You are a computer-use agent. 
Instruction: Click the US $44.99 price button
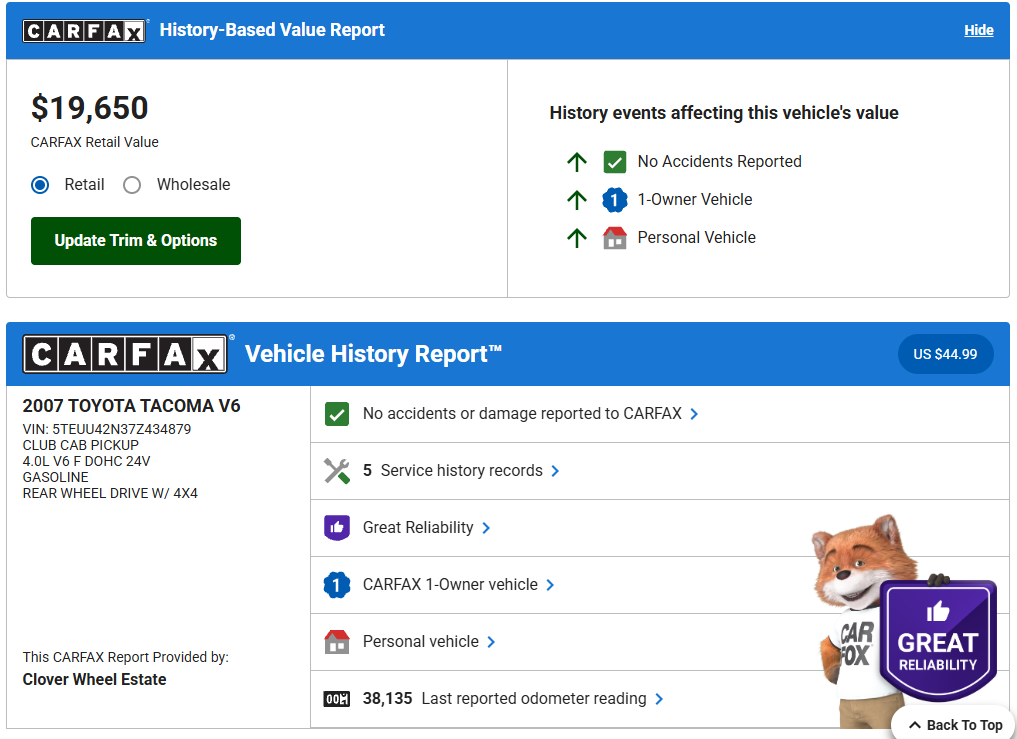(945, 354)
